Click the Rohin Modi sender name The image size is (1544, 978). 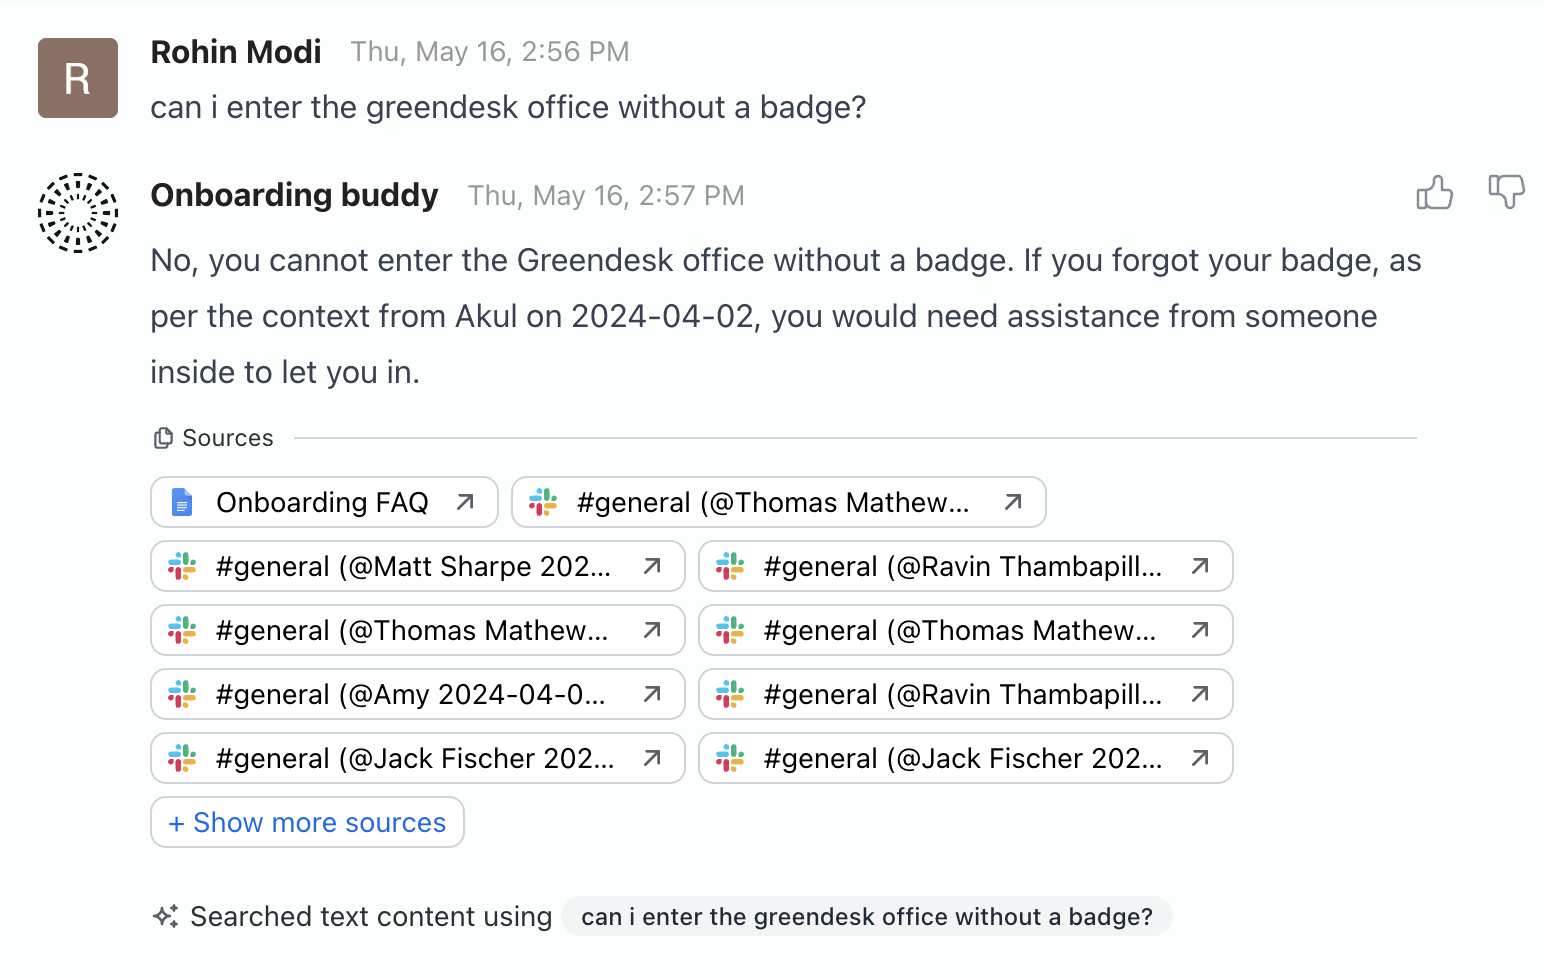point(236,52)
